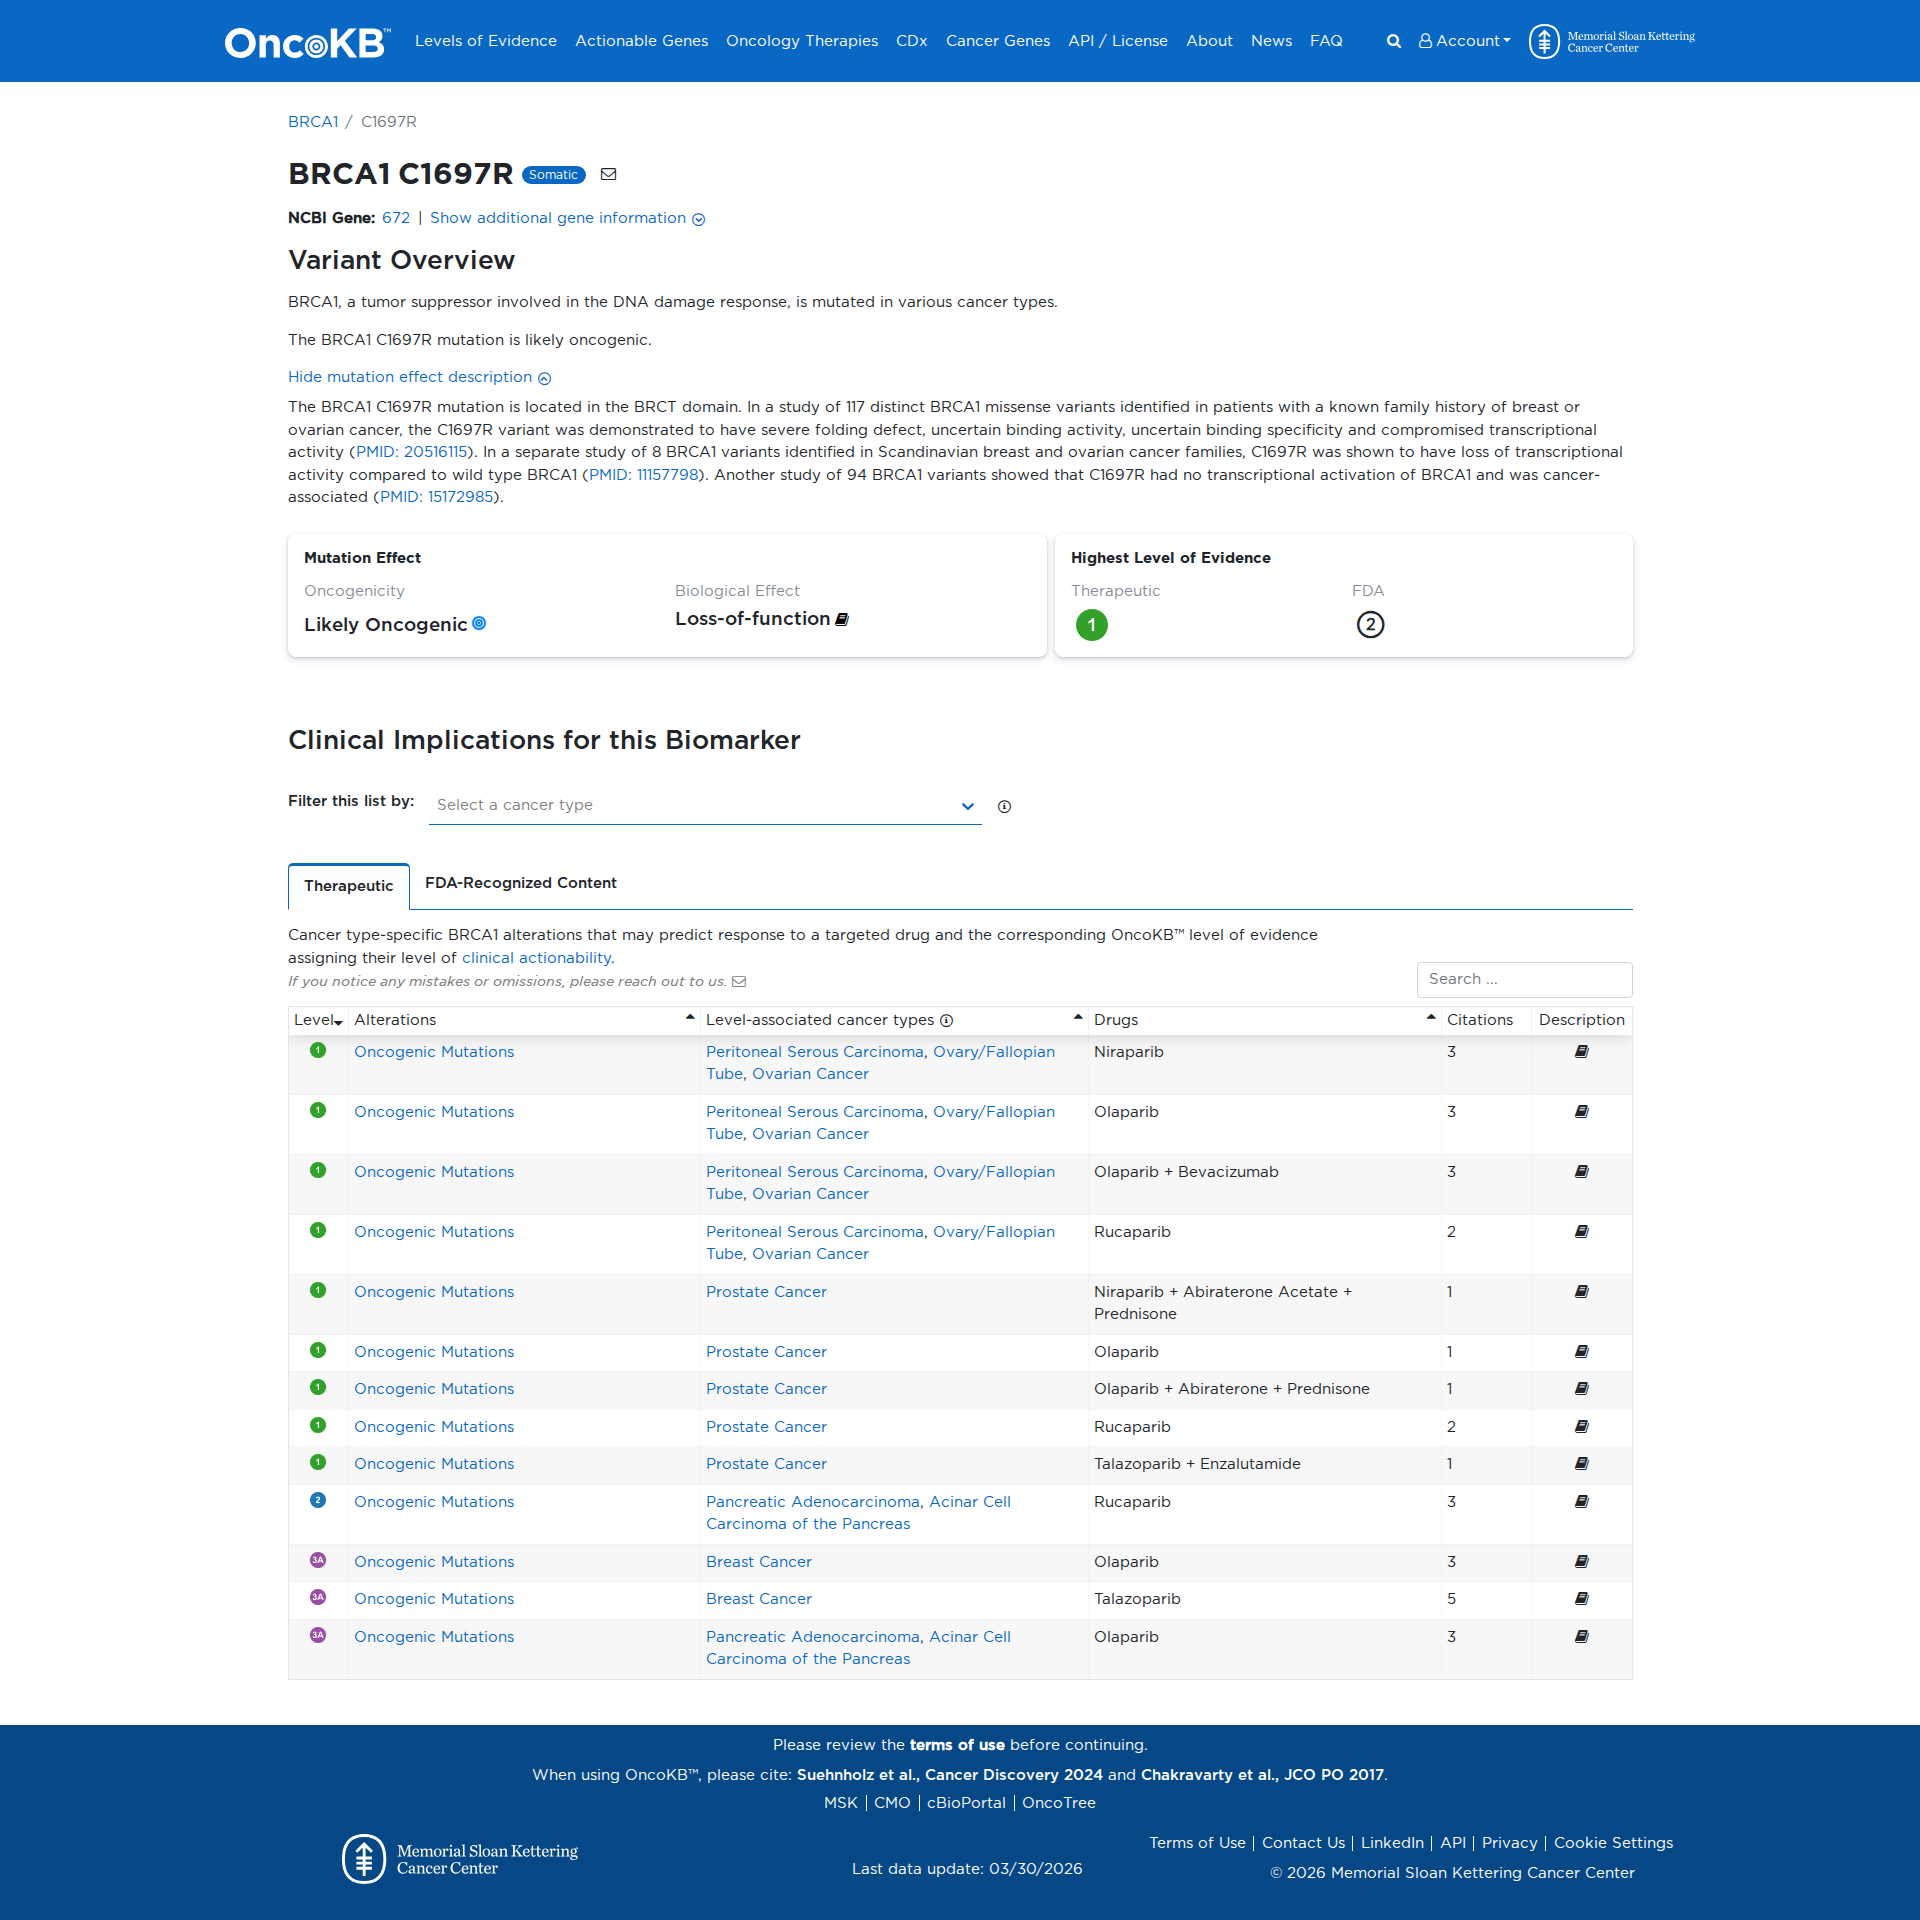Open the CDx menu item
The height and width of the screenshot is (1920, 1920).
tap(912, 41)
